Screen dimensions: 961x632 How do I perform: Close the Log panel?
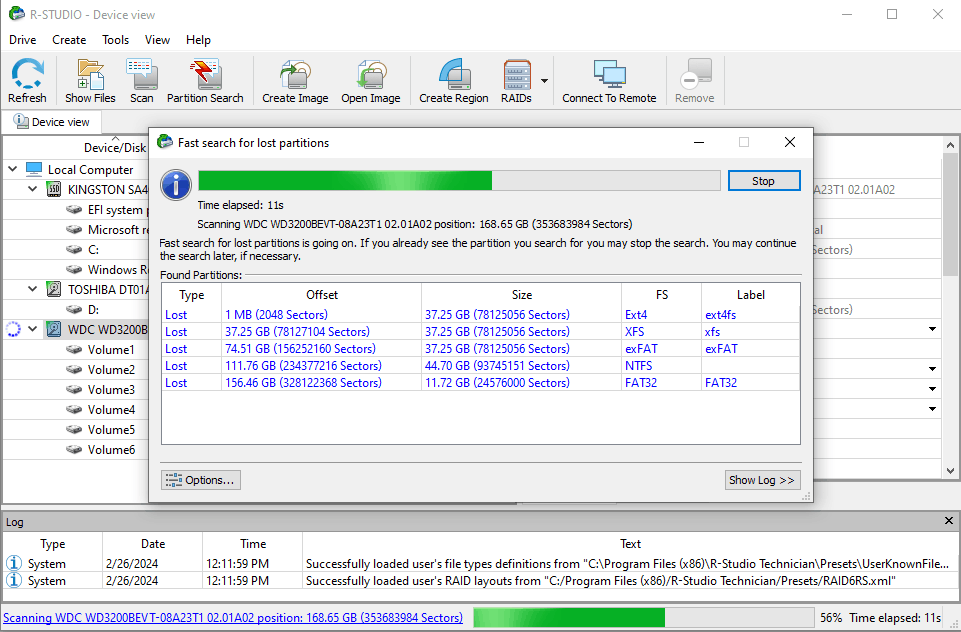(x=949, y=520)
